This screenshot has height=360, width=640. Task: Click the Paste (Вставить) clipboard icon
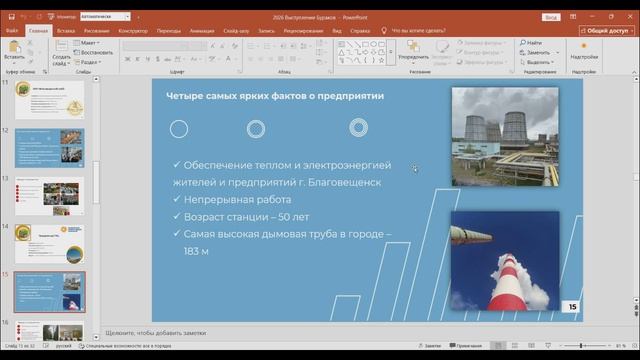click(x=14, y=47)
